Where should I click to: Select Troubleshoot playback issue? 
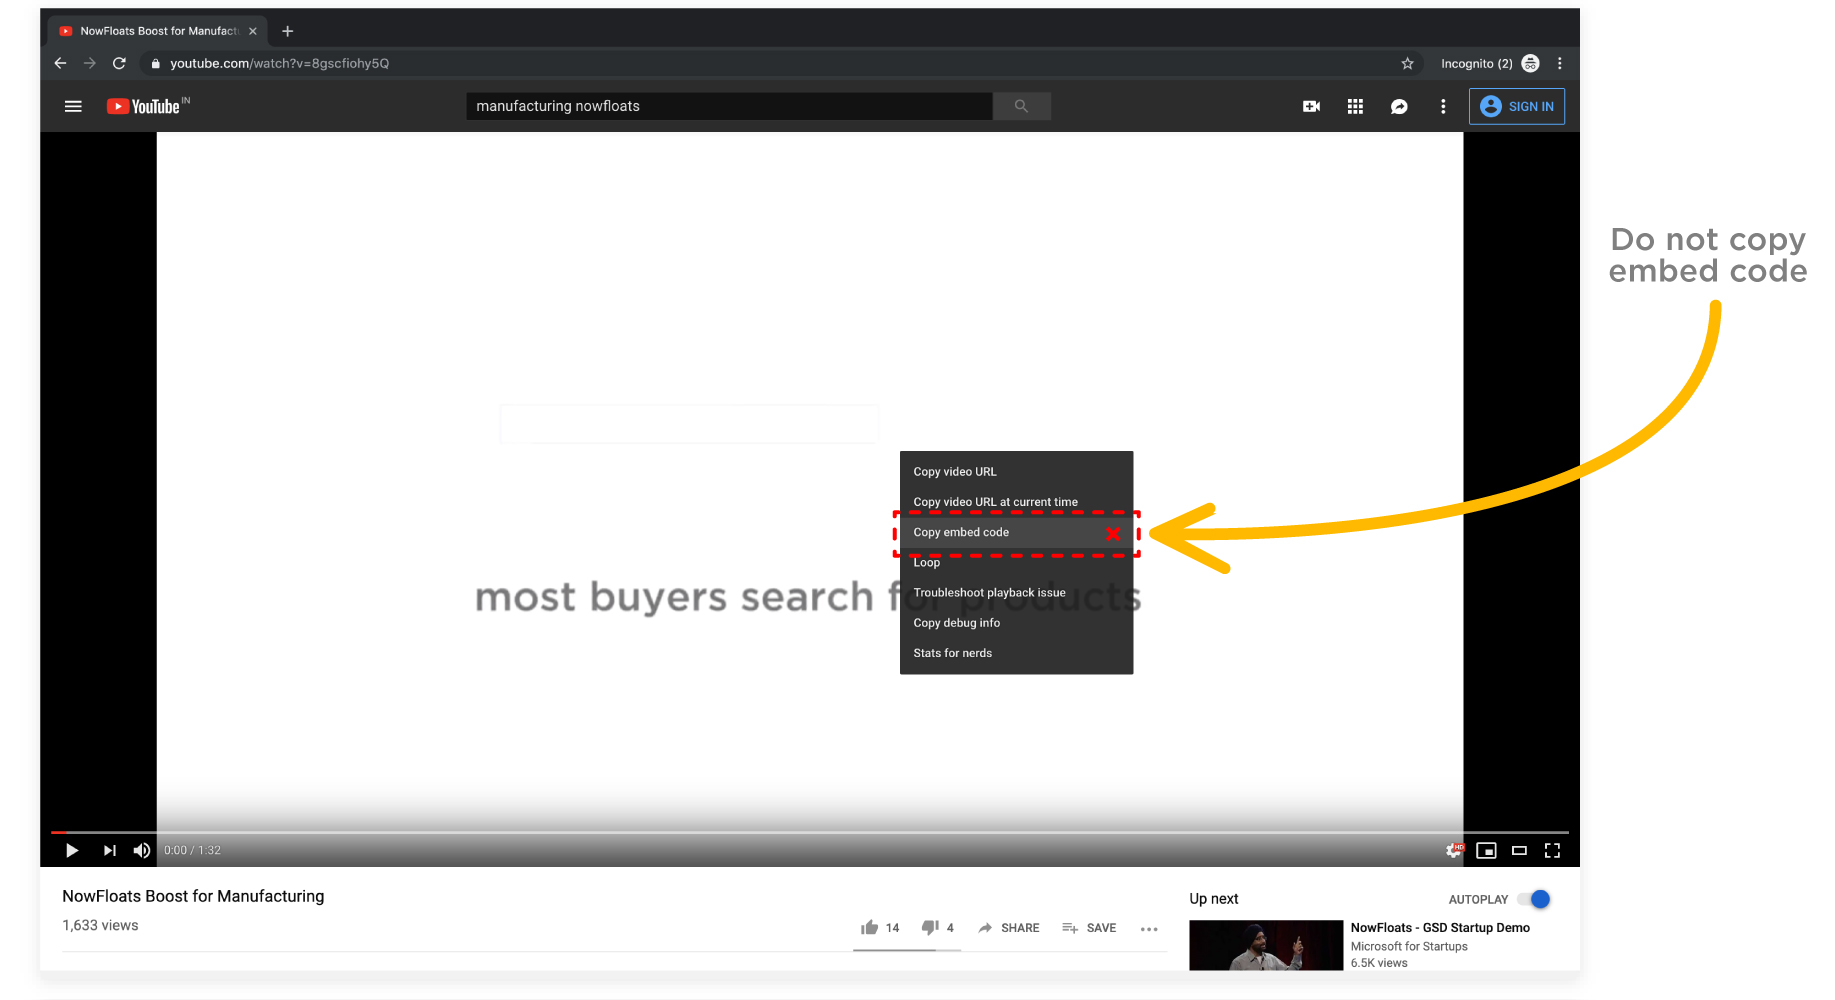click(x=1016, y=592)
